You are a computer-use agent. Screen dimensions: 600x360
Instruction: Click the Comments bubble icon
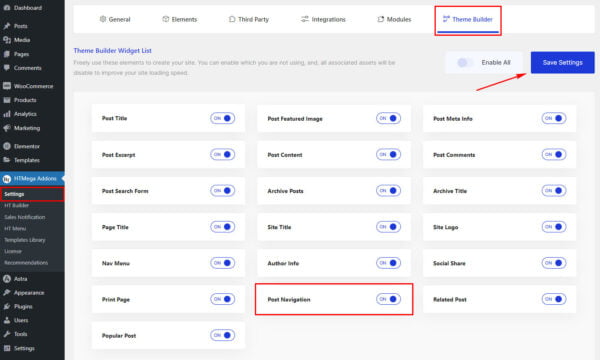[7, 68]
